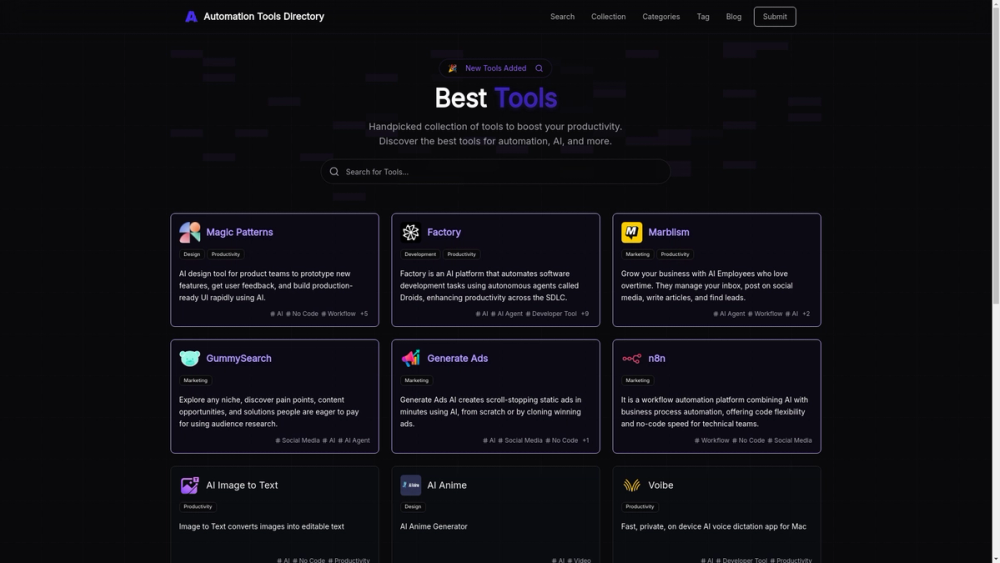The height and width of the screenshot is (563, 1000).
Task: Open the AI Image to Text icon
Action: 189,485
